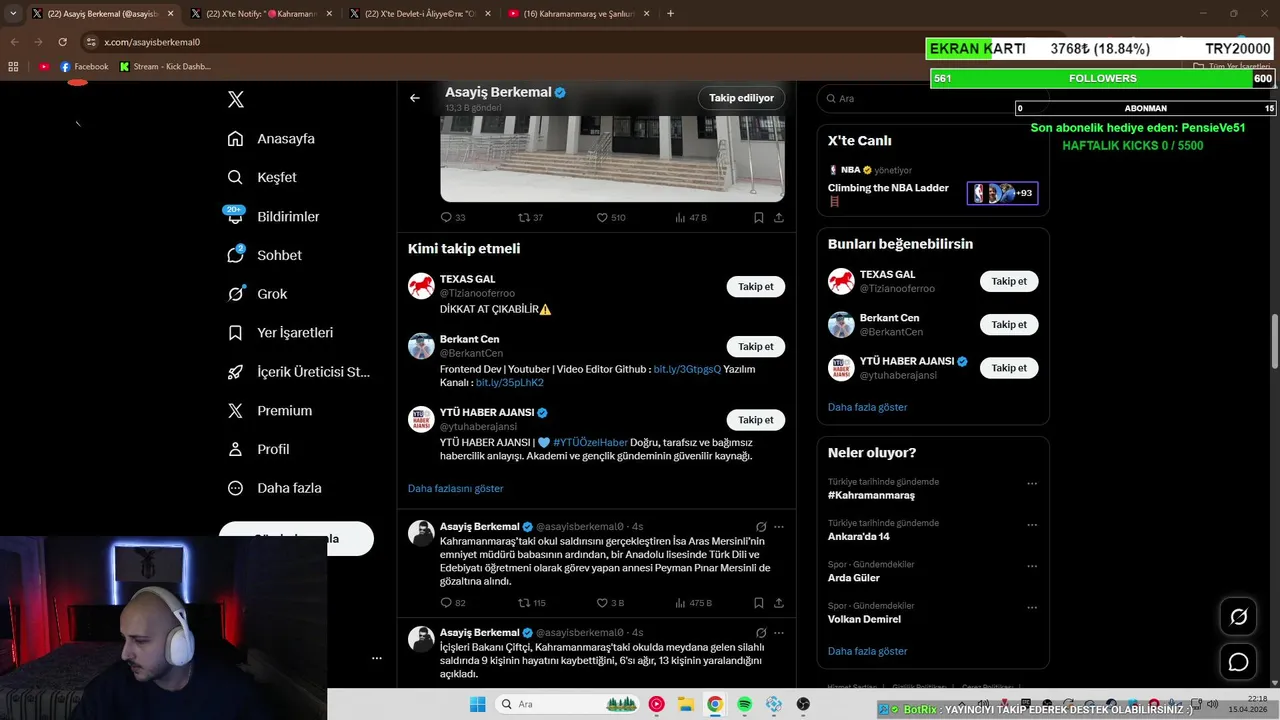Open Yer İşaretleri bookmarks
1280x720 pixels.
(280, 333)
